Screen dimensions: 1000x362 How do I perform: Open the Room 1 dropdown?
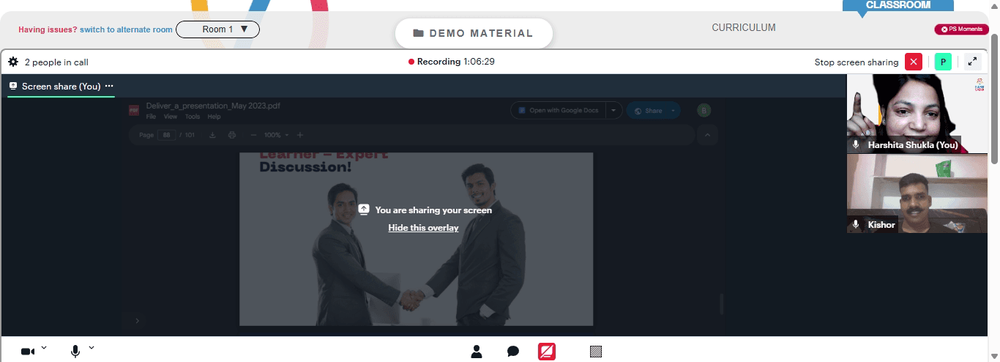[x=218, y=29]
